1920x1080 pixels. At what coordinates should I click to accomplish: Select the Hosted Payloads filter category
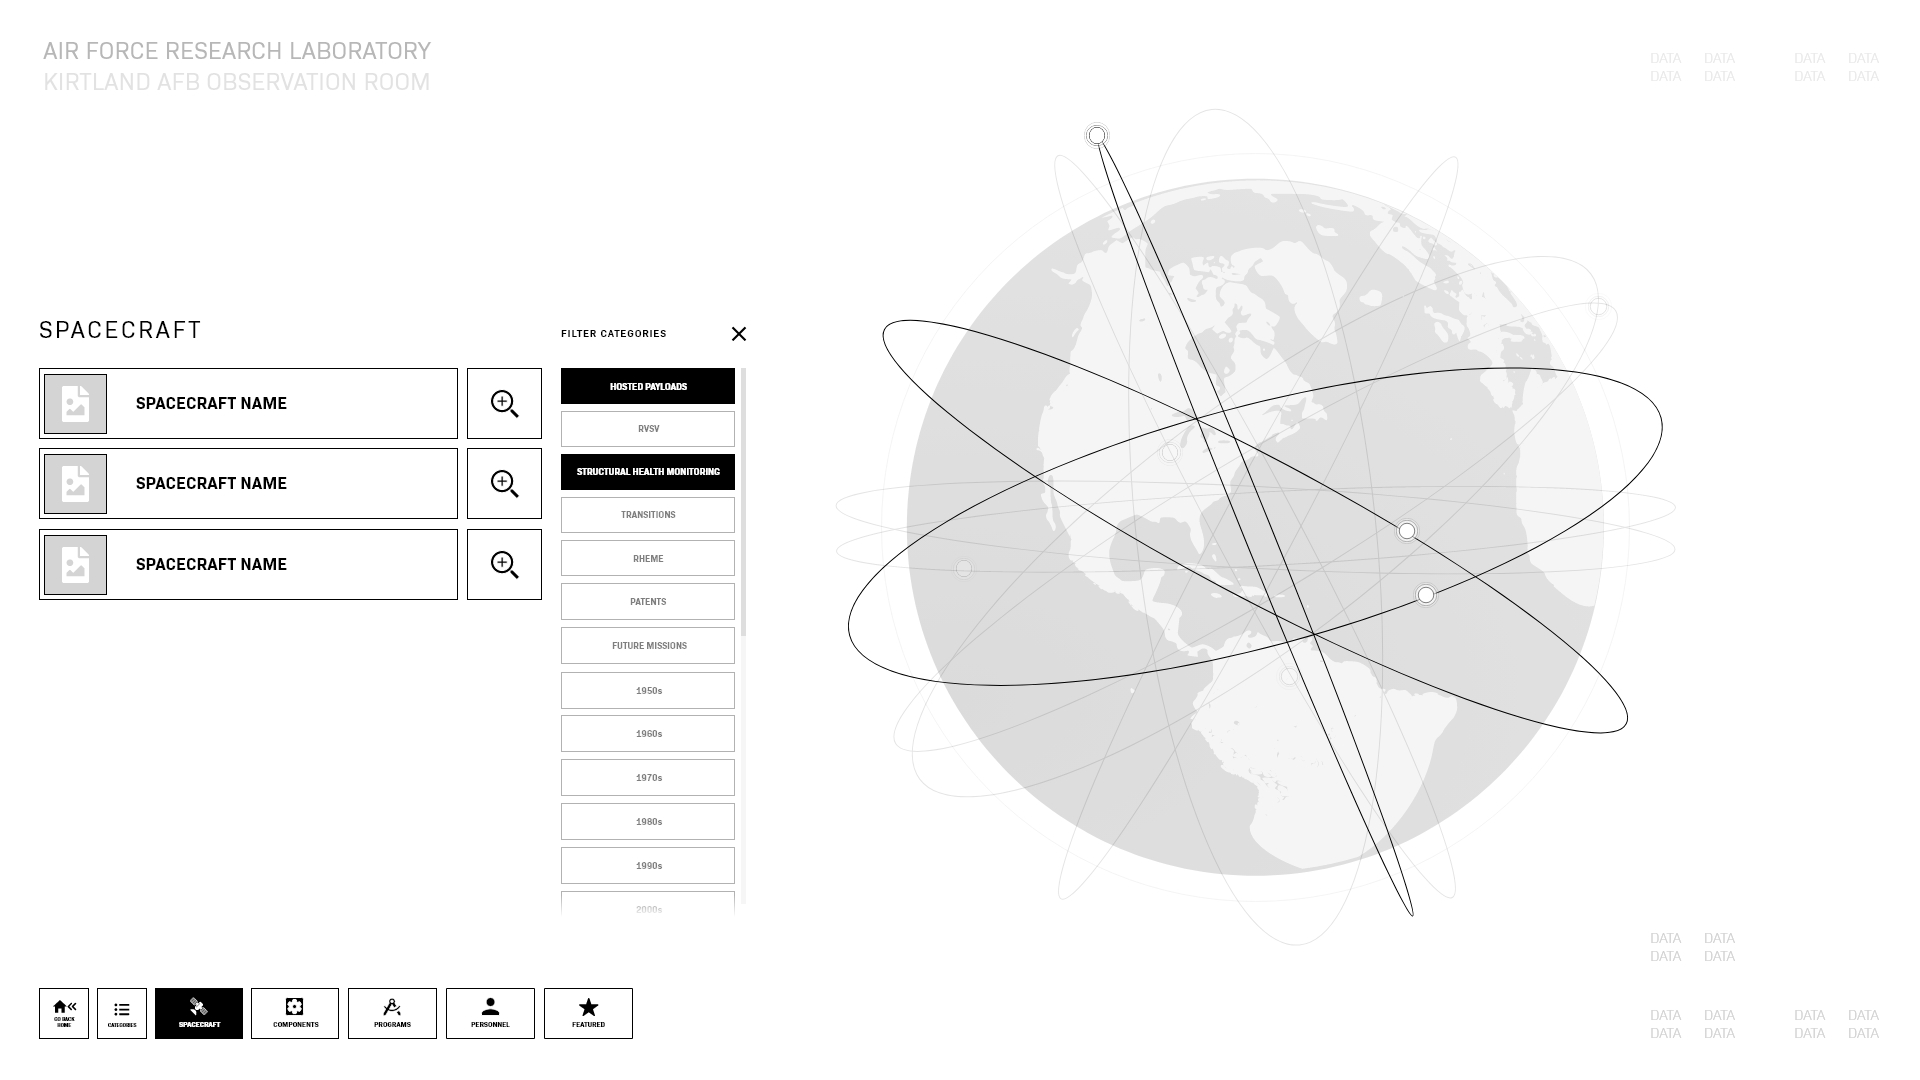pyautogui.click(x=647, y=385)
